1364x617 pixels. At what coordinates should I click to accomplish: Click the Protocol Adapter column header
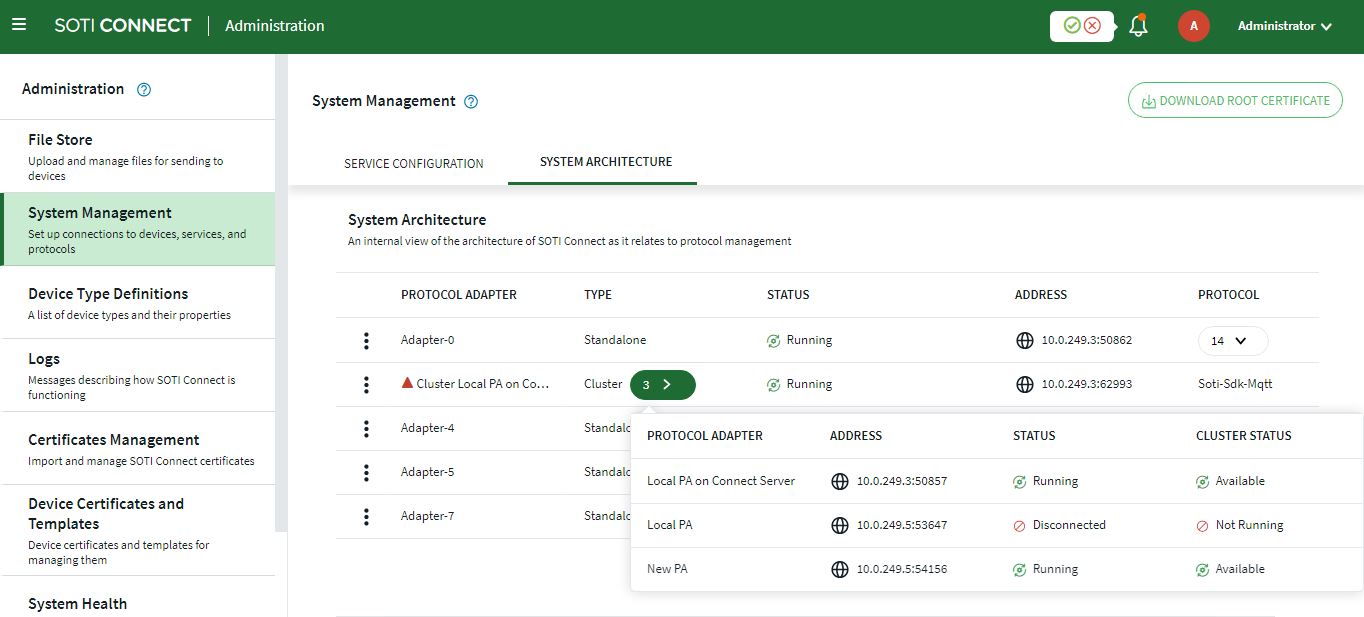459,295
